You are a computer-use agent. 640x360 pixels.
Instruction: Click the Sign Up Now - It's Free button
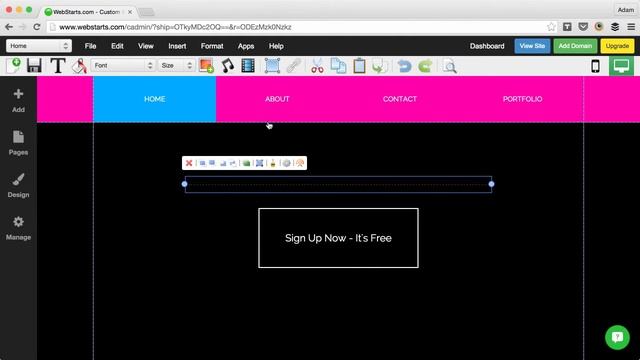[338, 238]
